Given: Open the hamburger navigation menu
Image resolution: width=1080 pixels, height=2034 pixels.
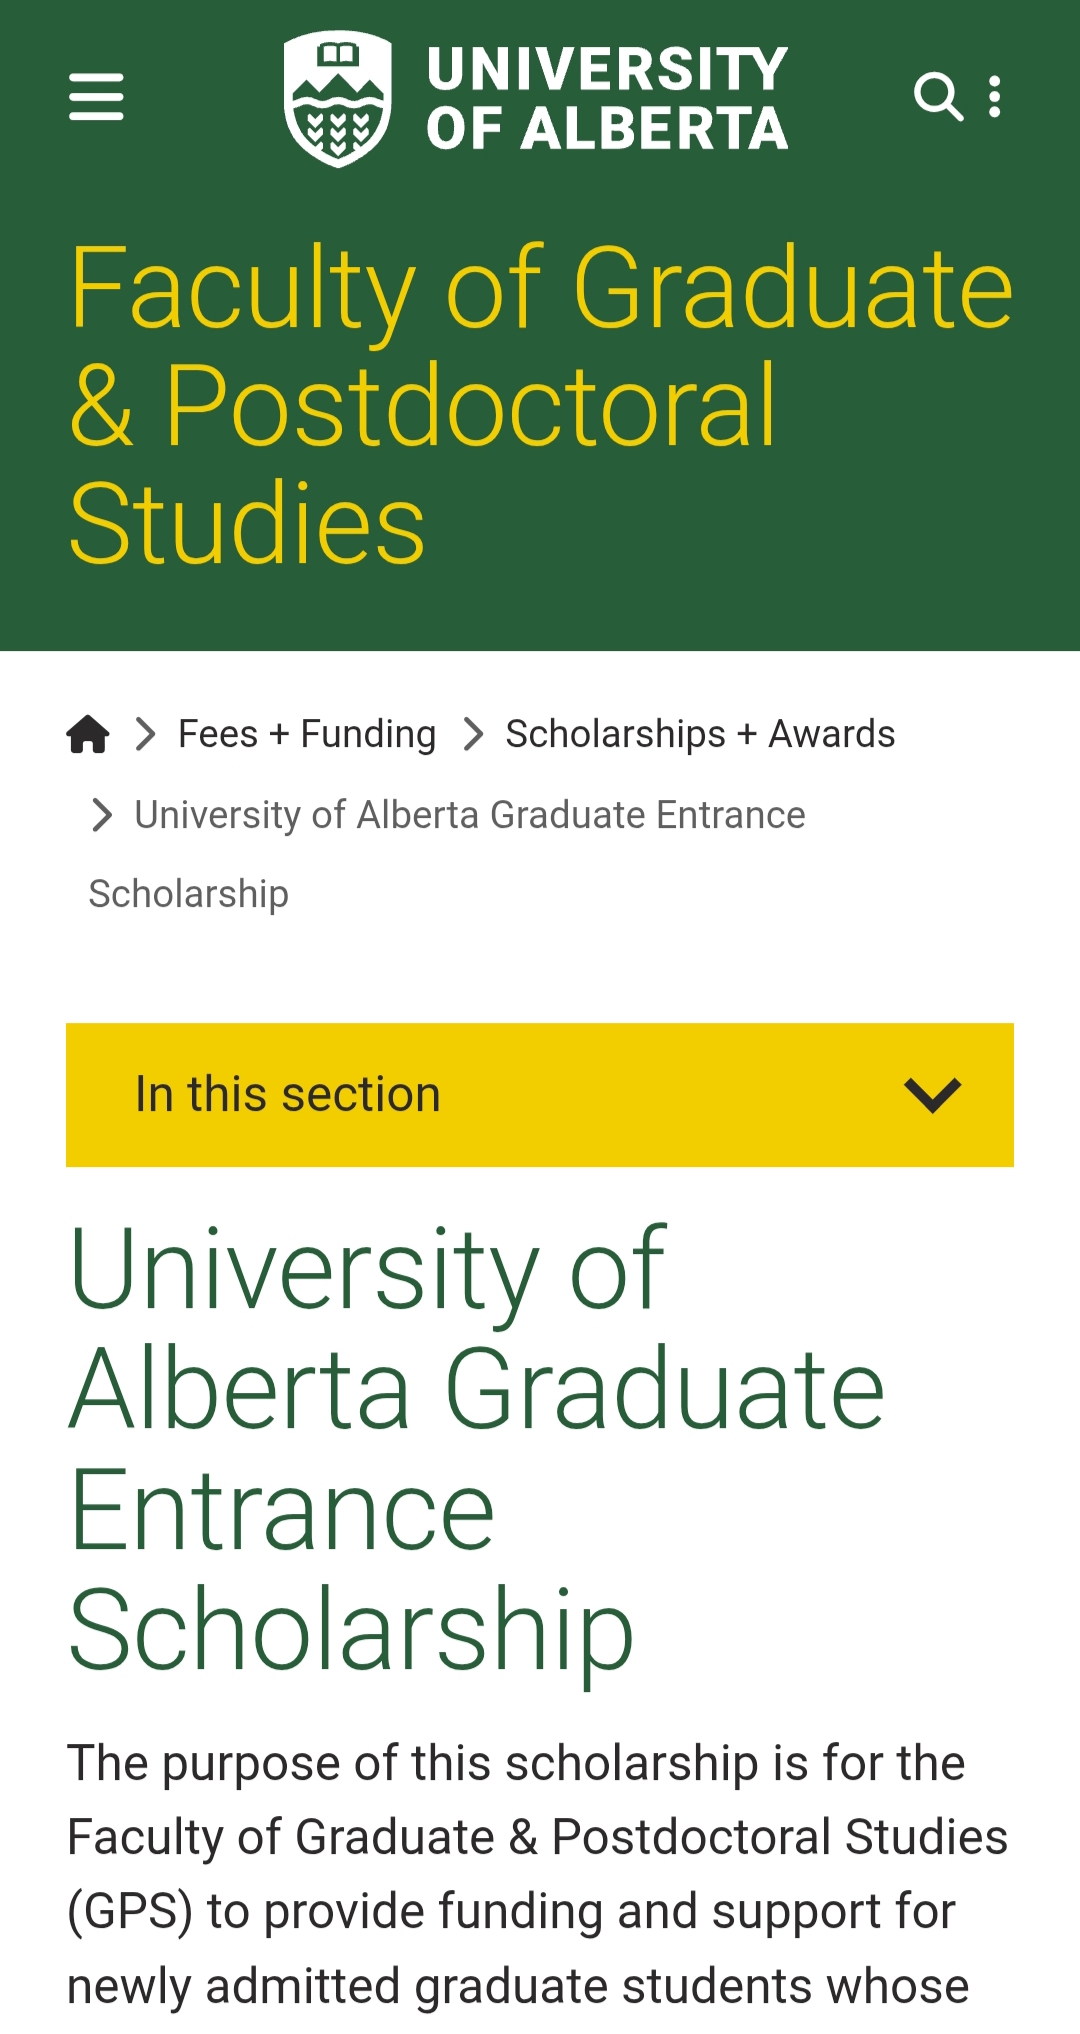Looking at the screenshot, I should click(96, 97).
